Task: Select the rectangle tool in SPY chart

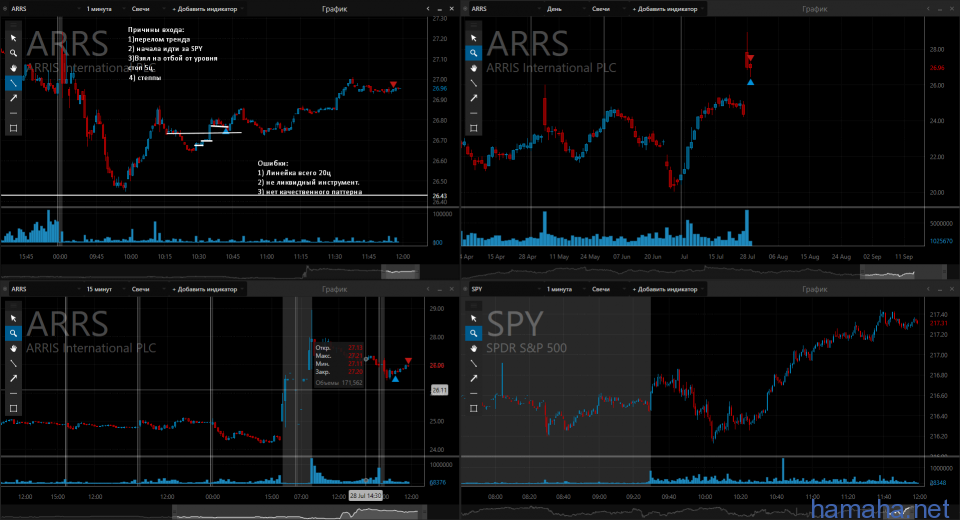Action: point(473,409)
